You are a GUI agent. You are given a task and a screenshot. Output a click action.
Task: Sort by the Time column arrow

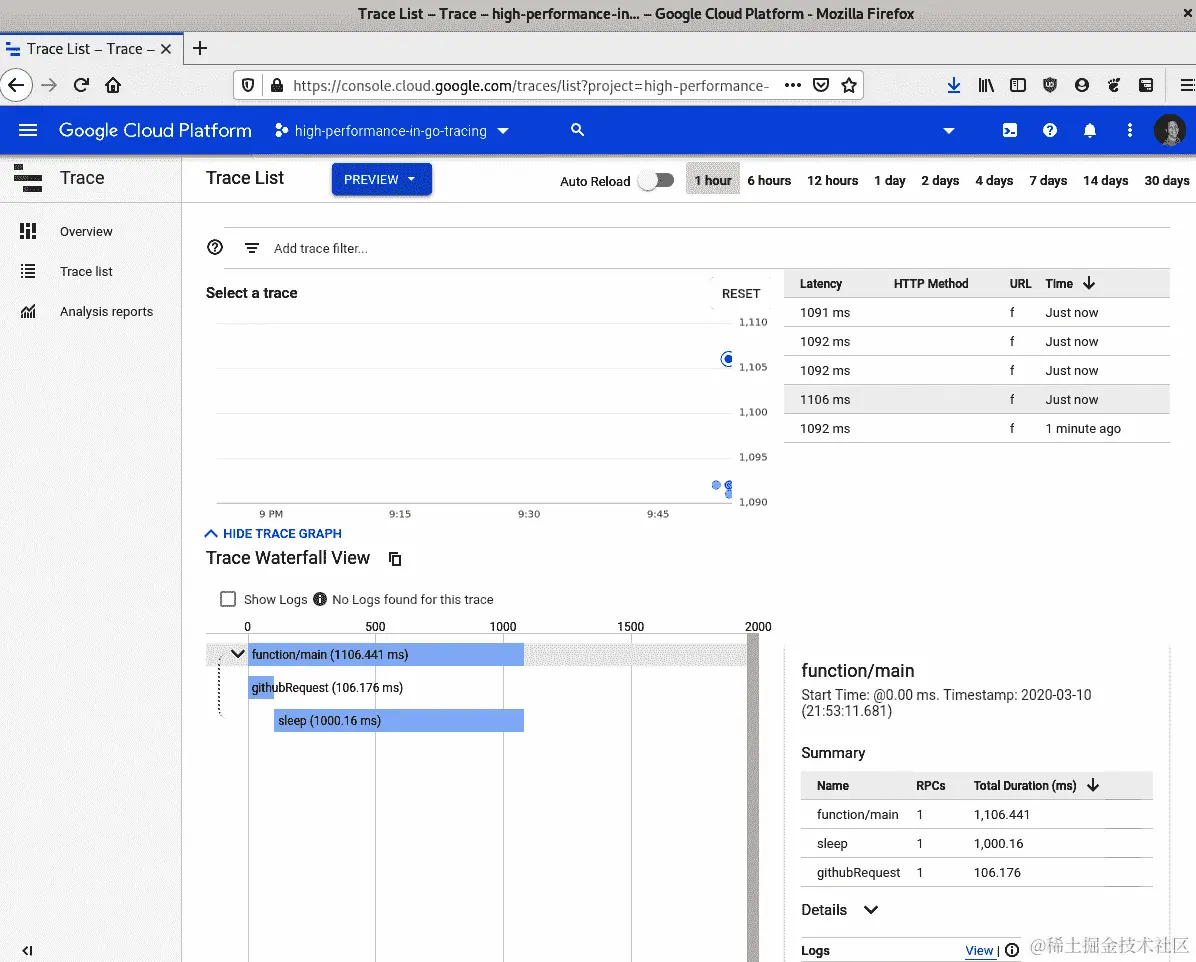click(x=1089, y=283)
